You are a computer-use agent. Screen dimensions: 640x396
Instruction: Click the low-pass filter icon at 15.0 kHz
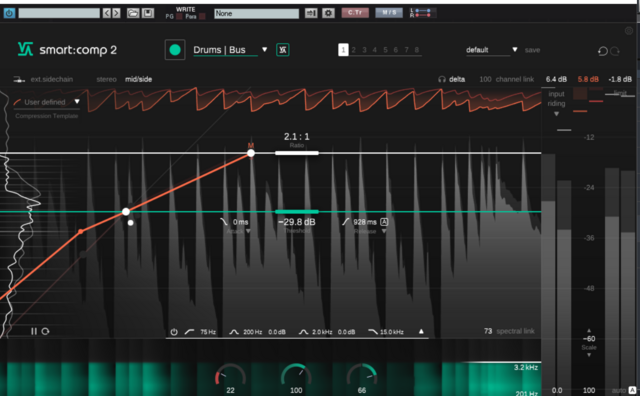(373, 332)
